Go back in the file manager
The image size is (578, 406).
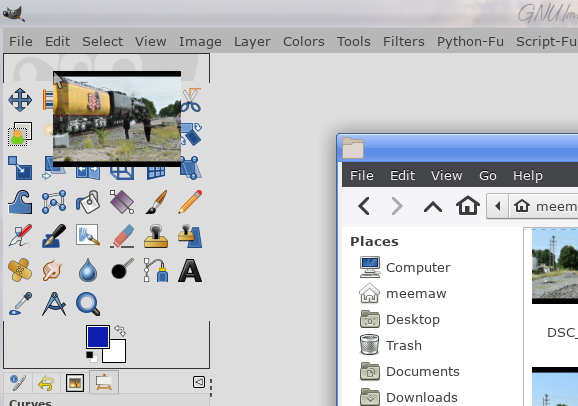click(x=364, y=206)
